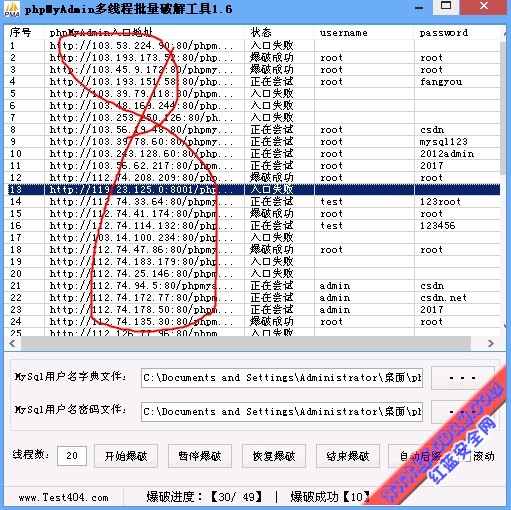511x510 pixels.
Task: Click the horizontal scrollbar right arrow
Action: (491, 343)
